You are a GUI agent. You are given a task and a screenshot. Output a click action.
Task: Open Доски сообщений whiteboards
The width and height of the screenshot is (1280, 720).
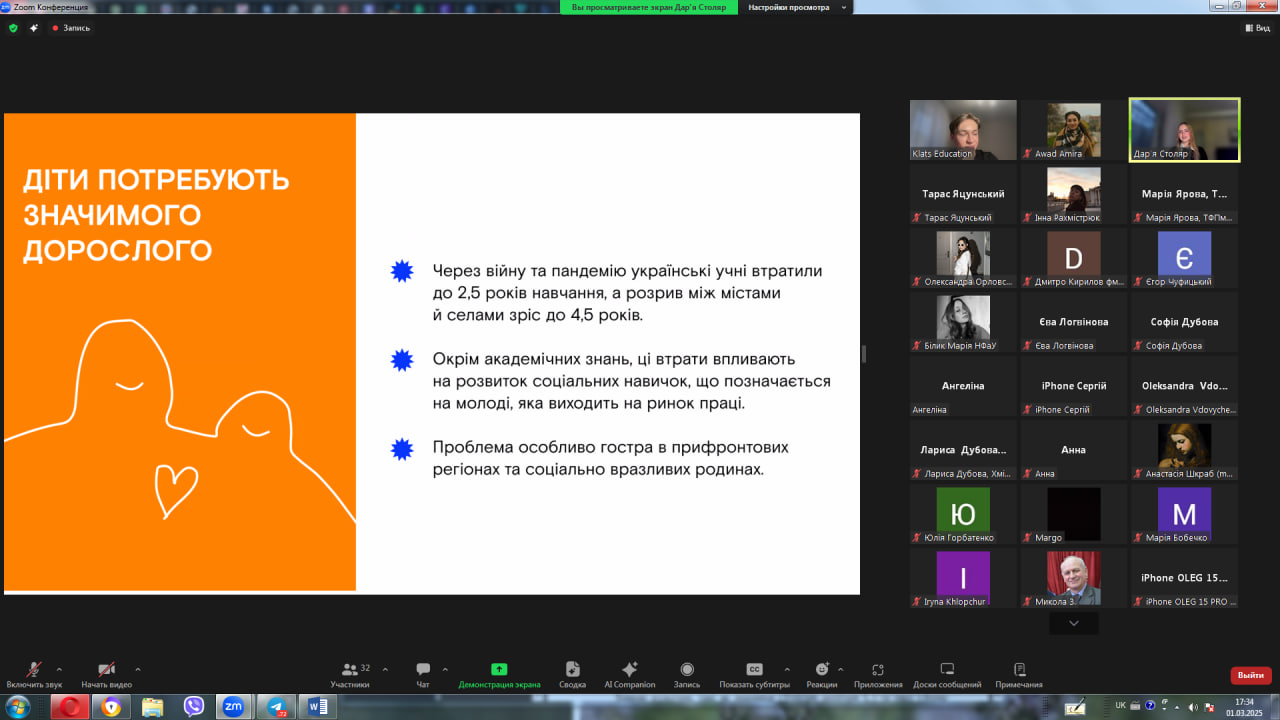(x=947, y=675)
